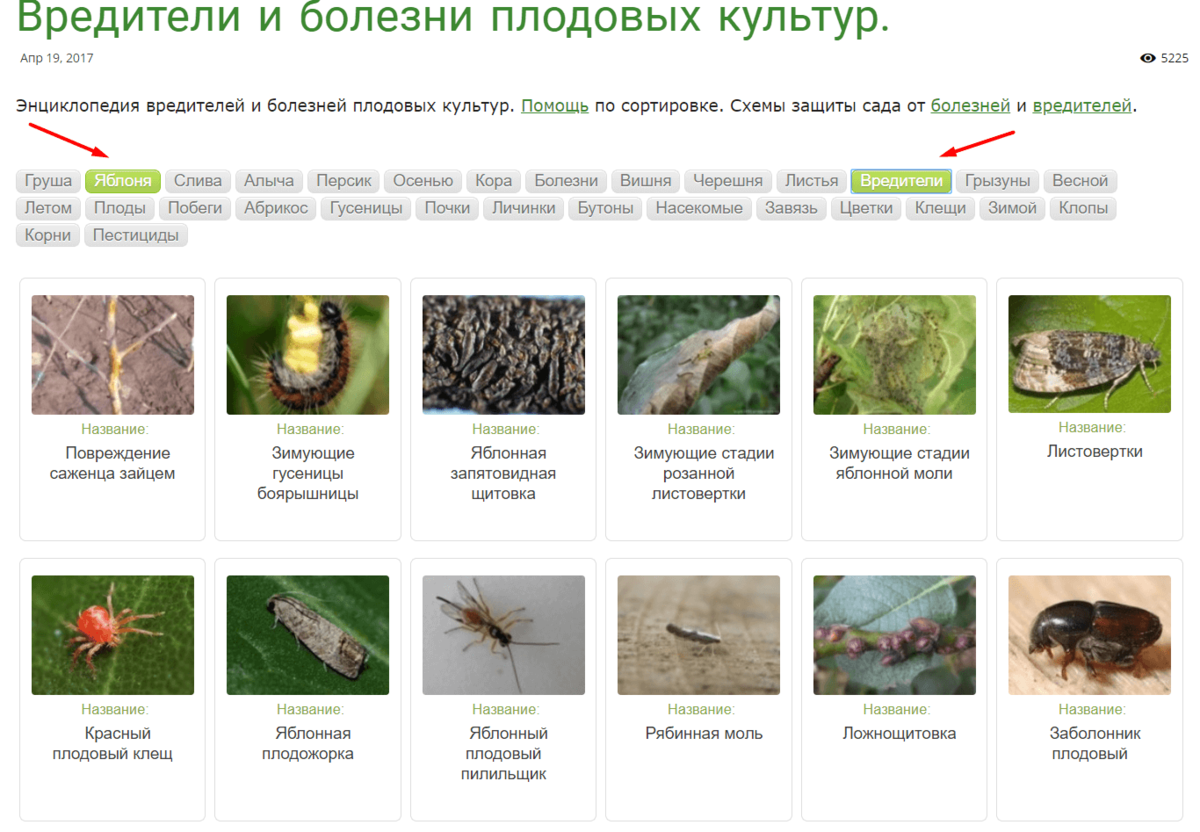Follow the вредителей protection scheme link
1200x832 pixels.
tap(1082, 105)
